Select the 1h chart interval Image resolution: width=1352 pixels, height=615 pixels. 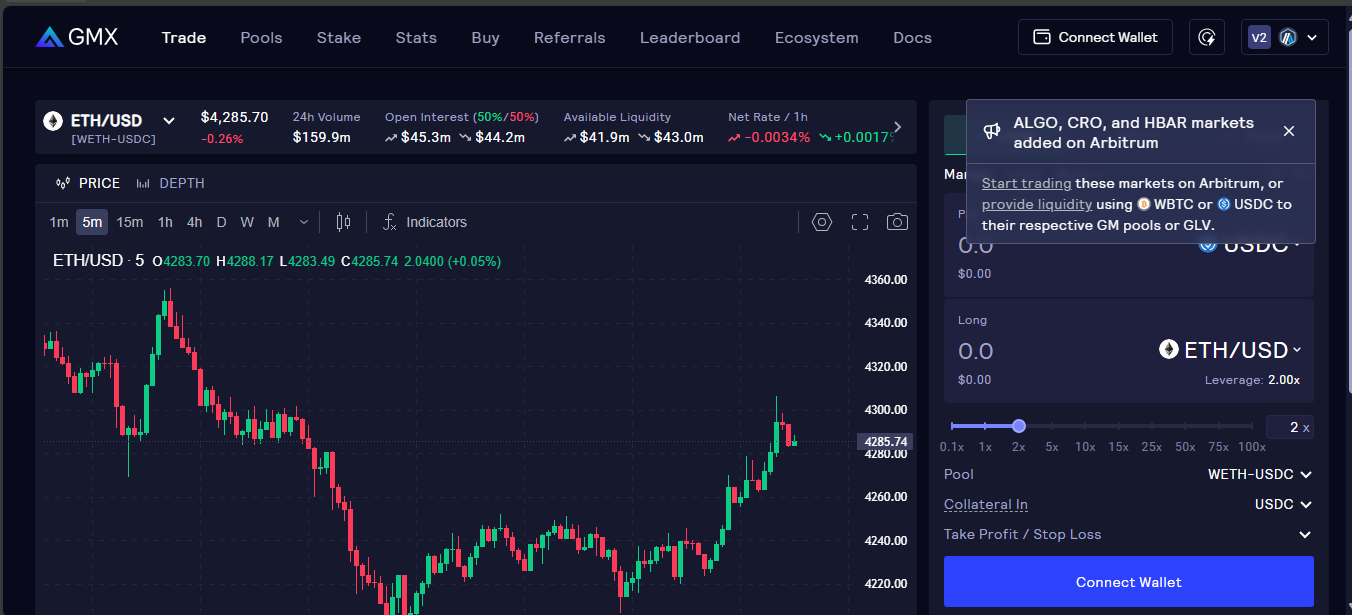click(x=165, y=222)
